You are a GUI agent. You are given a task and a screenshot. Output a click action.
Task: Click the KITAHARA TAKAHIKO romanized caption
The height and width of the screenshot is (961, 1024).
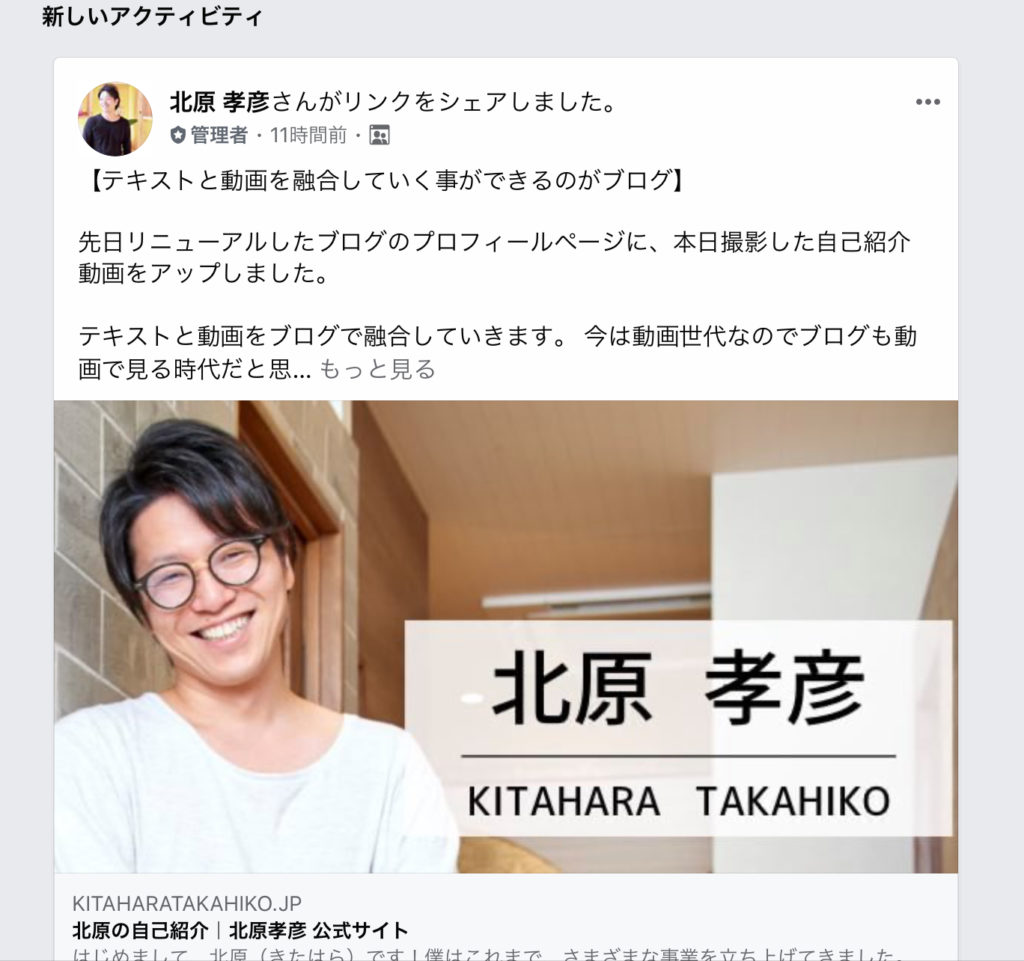pos(679,801)
